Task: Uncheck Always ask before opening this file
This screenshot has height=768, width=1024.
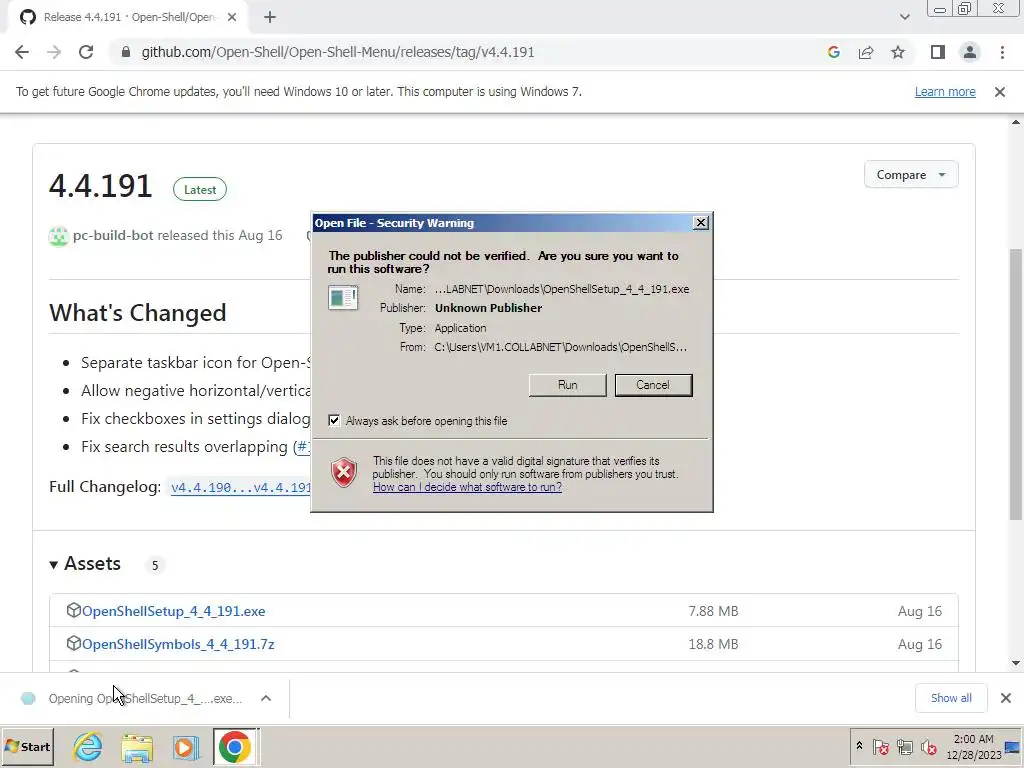Action: coord(334,421)
